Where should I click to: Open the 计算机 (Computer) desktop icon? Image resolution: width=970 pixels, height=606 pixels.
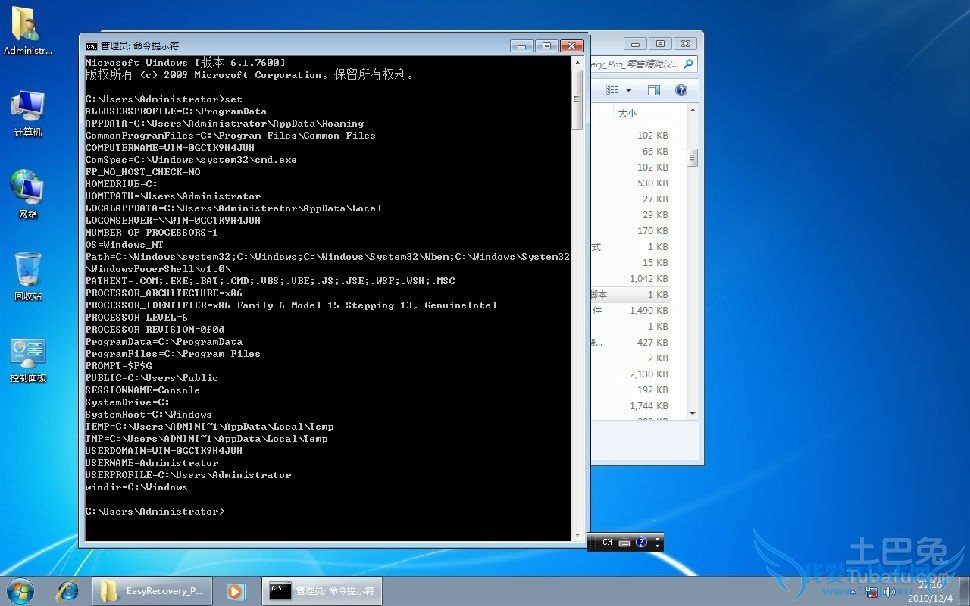[27, 114]
